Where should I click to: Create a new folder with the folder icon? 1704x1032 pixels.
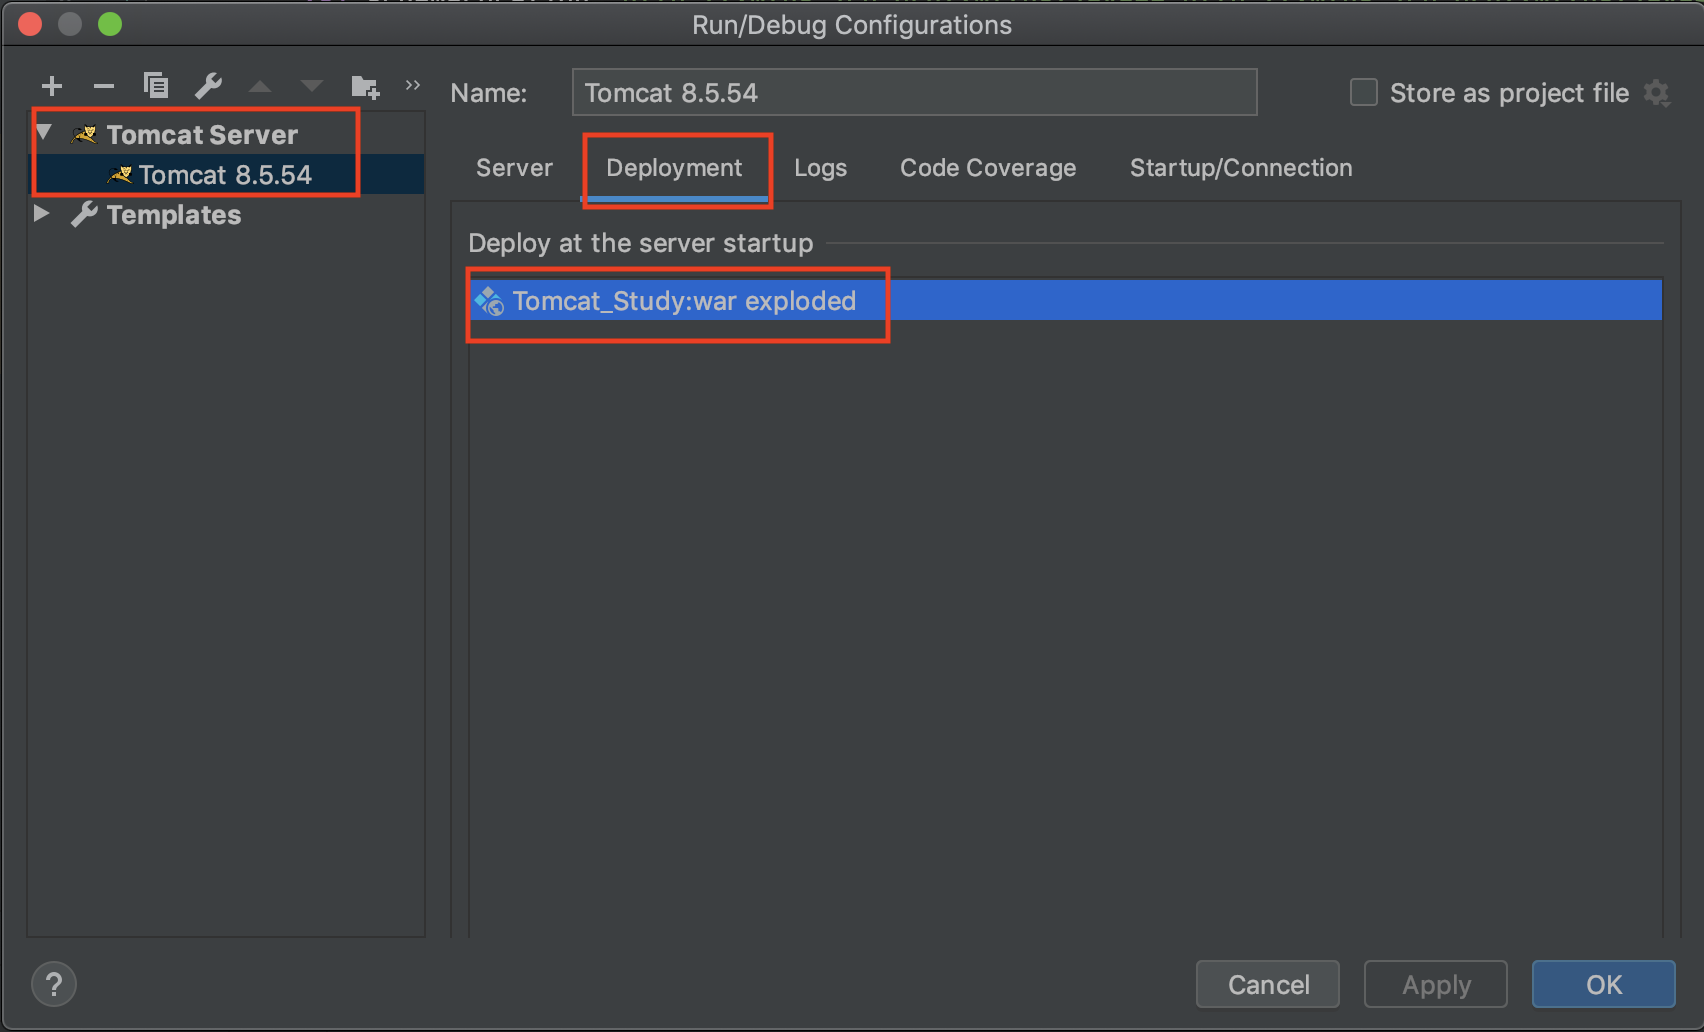(x=365, y=87)
